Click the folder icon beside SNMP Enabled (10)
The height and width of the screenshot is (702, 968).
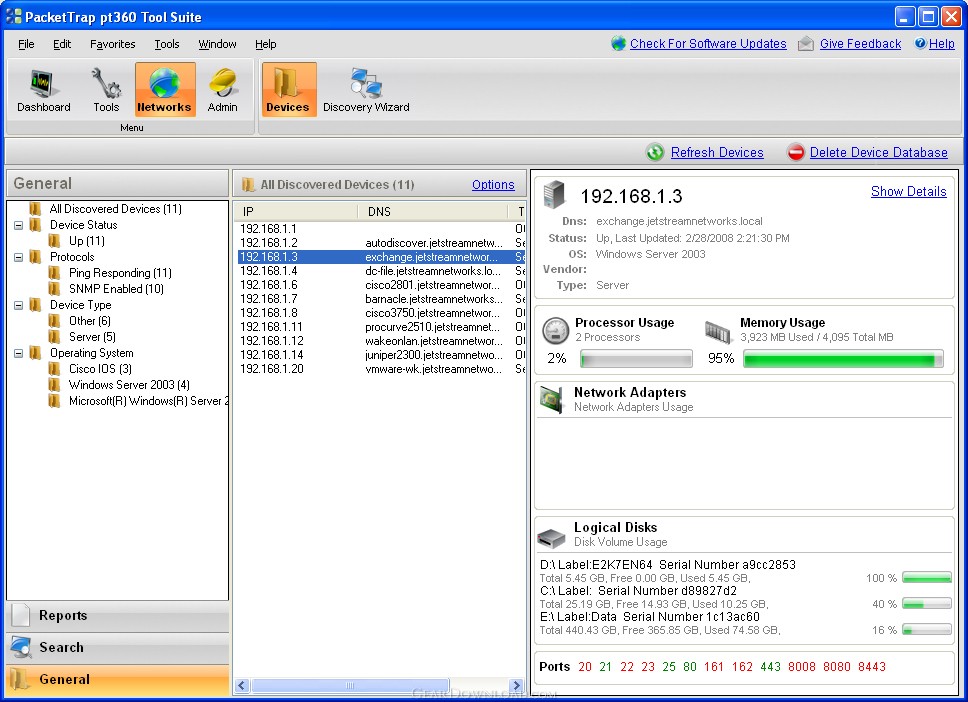click(x=55, y=288)
